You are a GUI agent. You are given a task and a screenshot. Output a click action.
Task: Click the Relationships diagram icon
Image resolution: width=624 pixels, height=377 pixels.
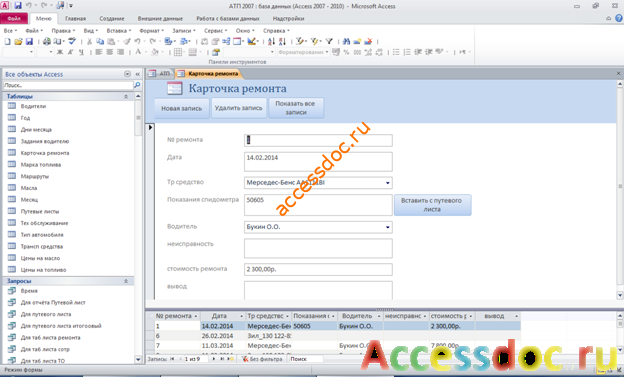coord(226,41)
